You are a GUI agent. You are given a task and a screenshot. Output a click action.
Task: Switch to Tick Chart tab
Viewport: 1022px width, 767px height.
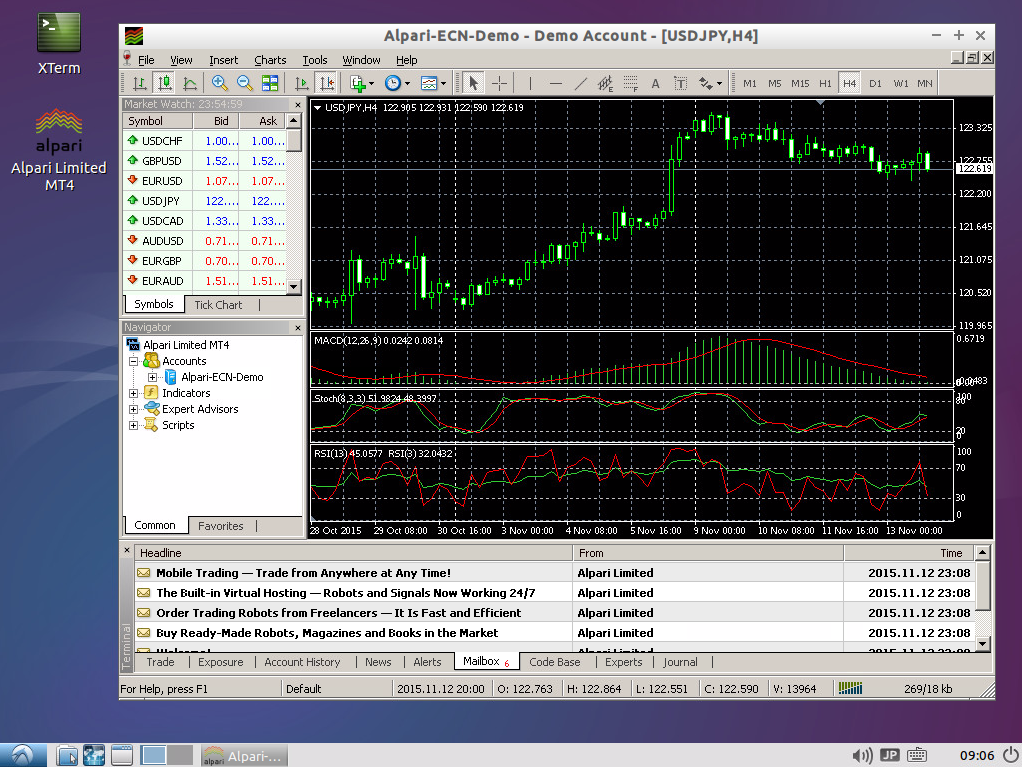click(218, 305)
